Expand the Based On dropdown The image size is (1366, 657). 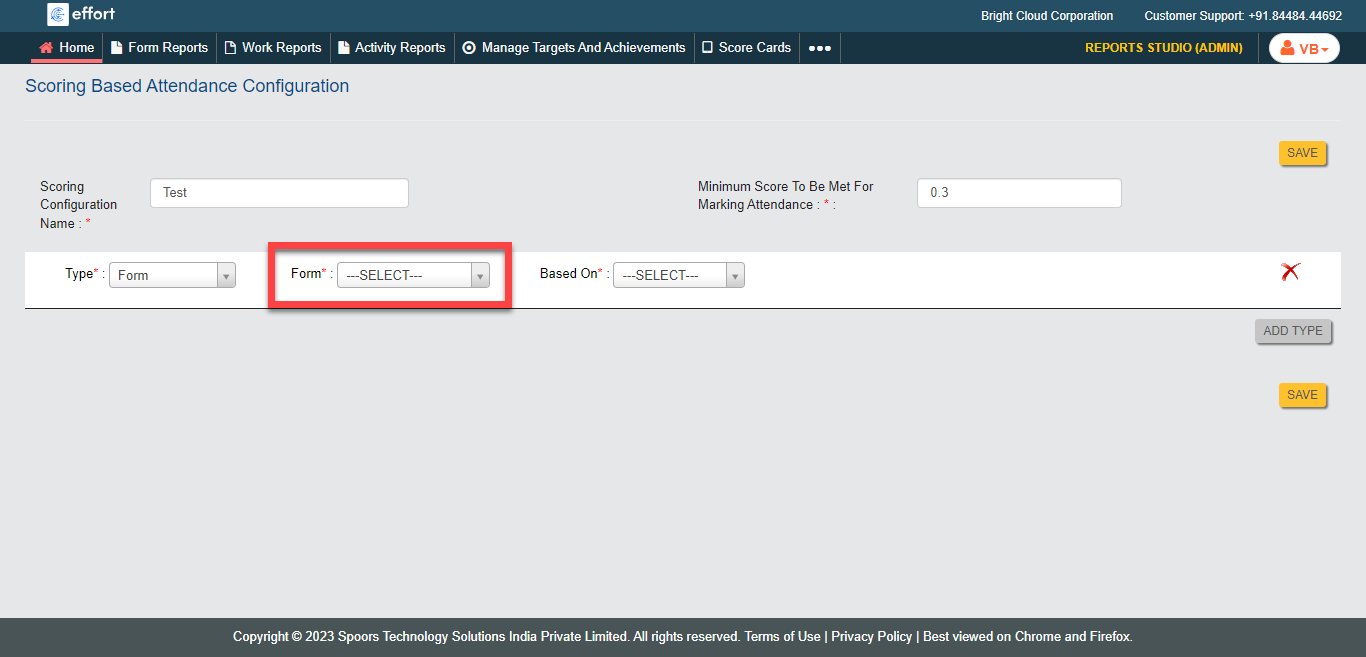678,275
